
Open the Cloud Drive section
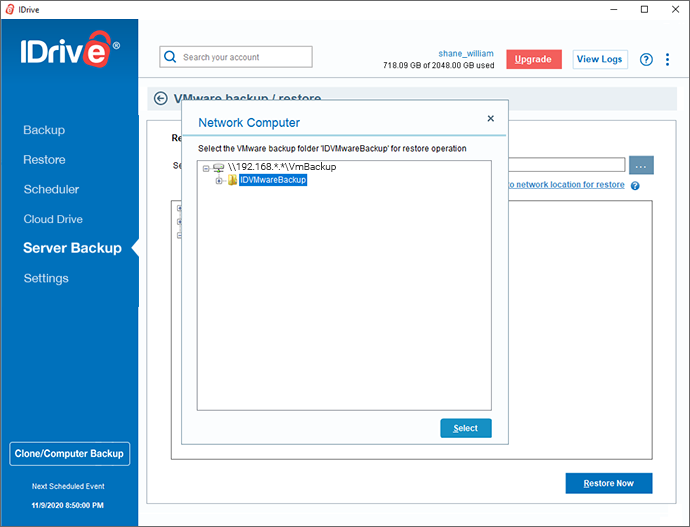point(53,219)
